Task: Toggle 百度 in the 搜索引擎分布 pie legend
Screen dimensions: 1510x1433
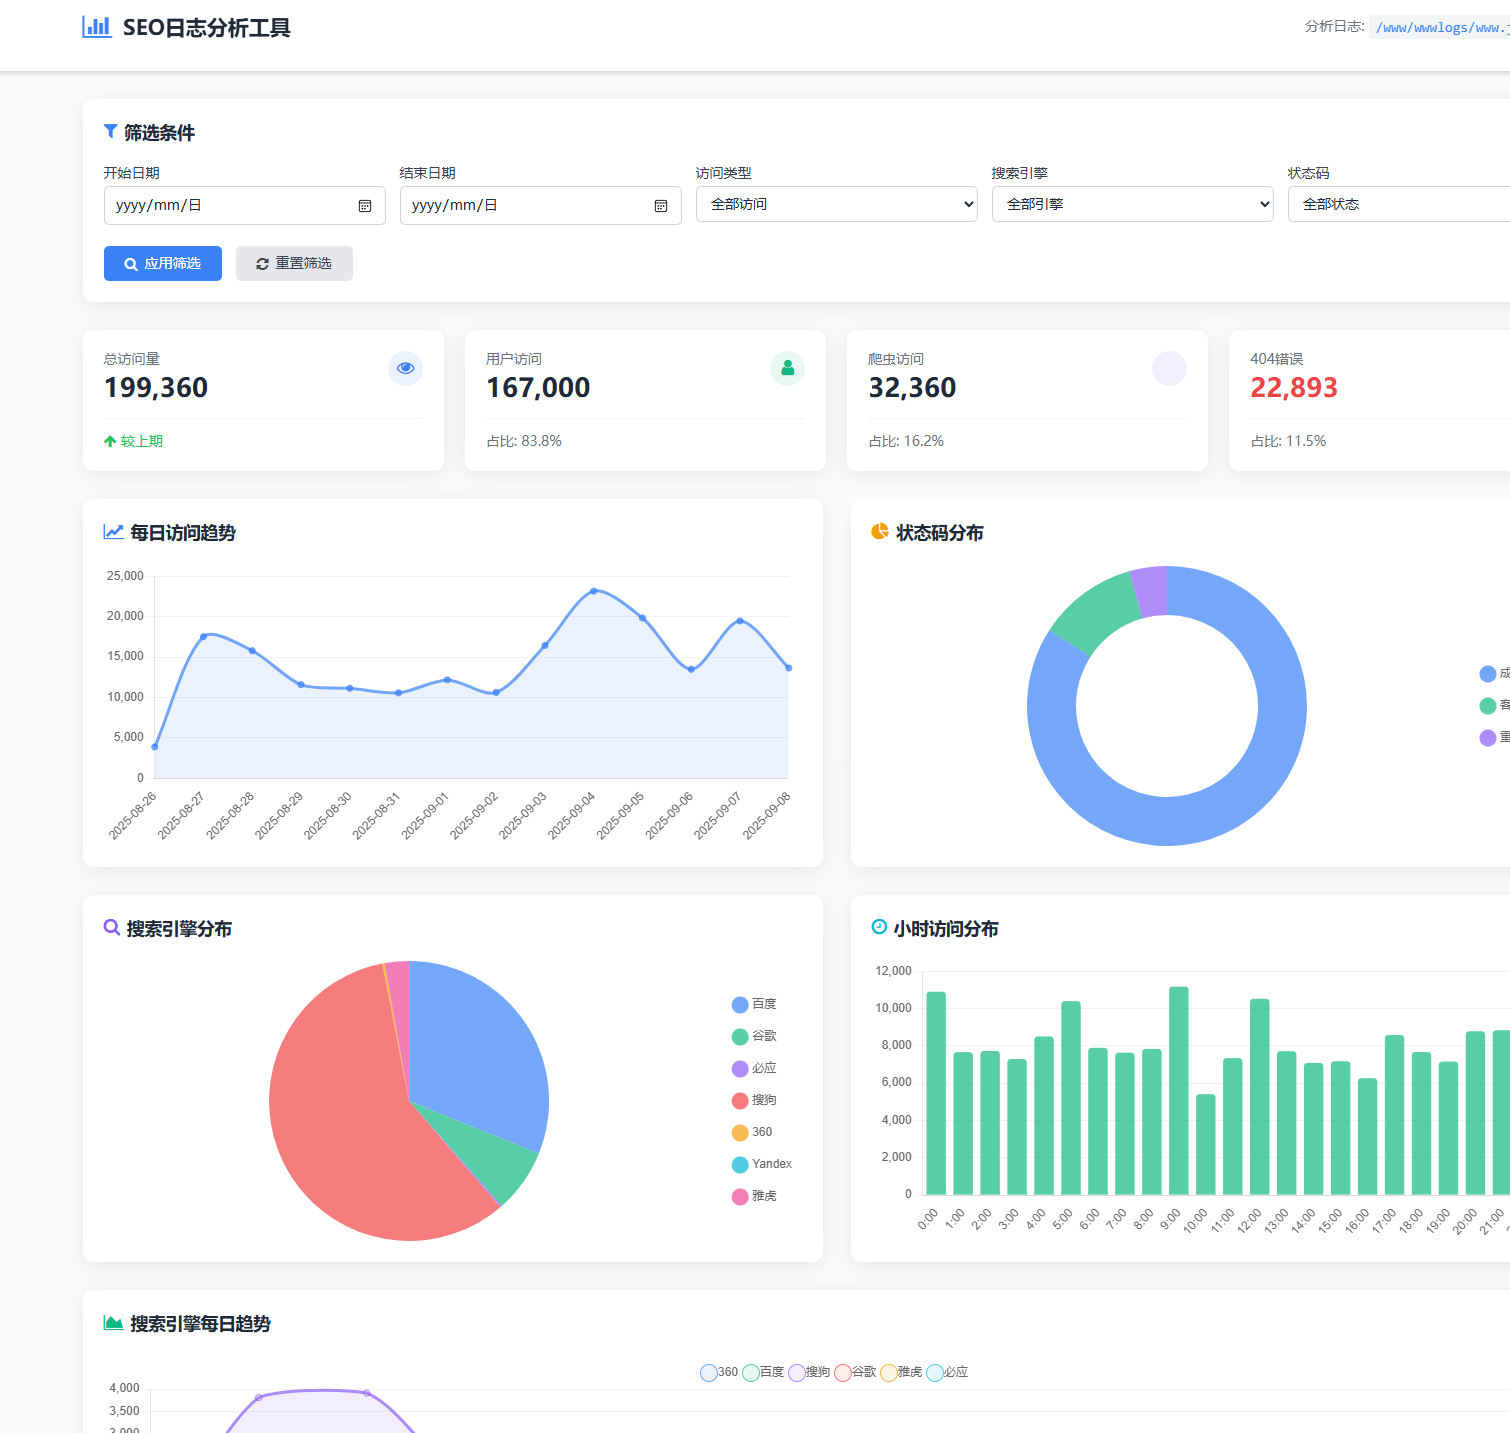Action: pyautogui.click(x=754, y=1004)
